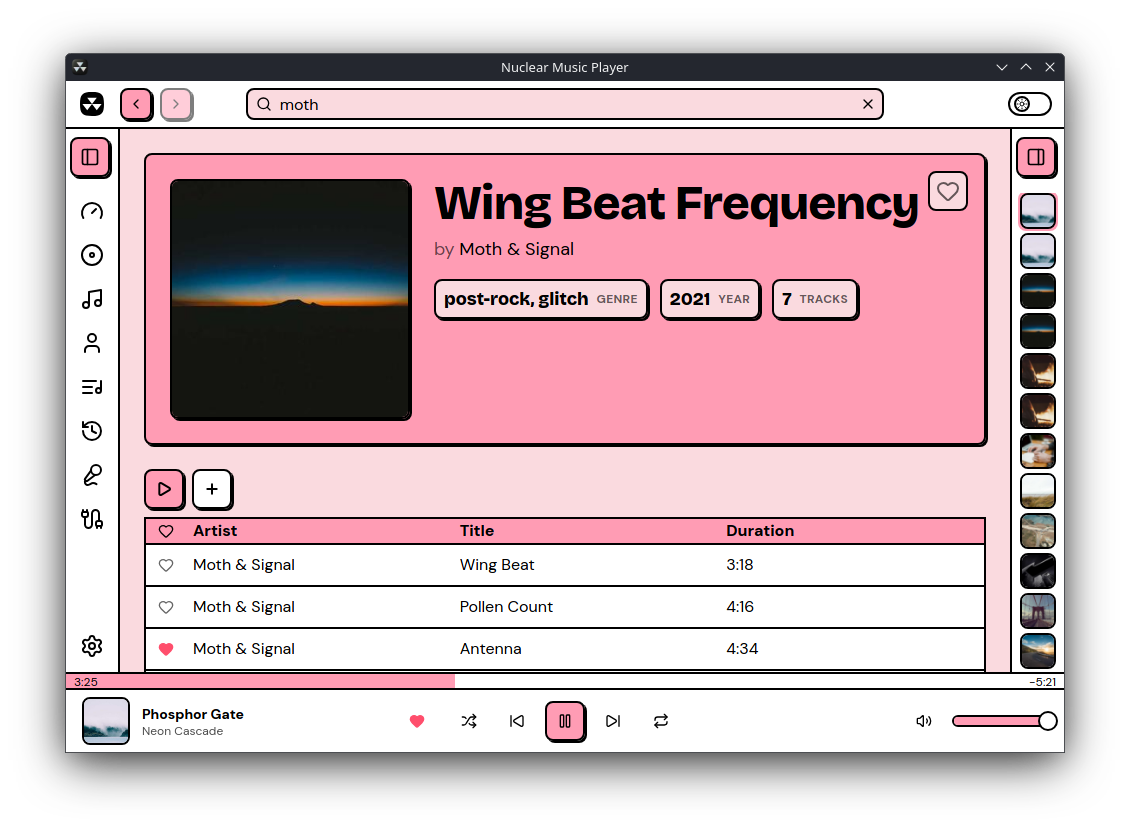1130x830 pixels.
Task: Clear the search field with the X
Action: pyautogui.click(x=868, y=104)
